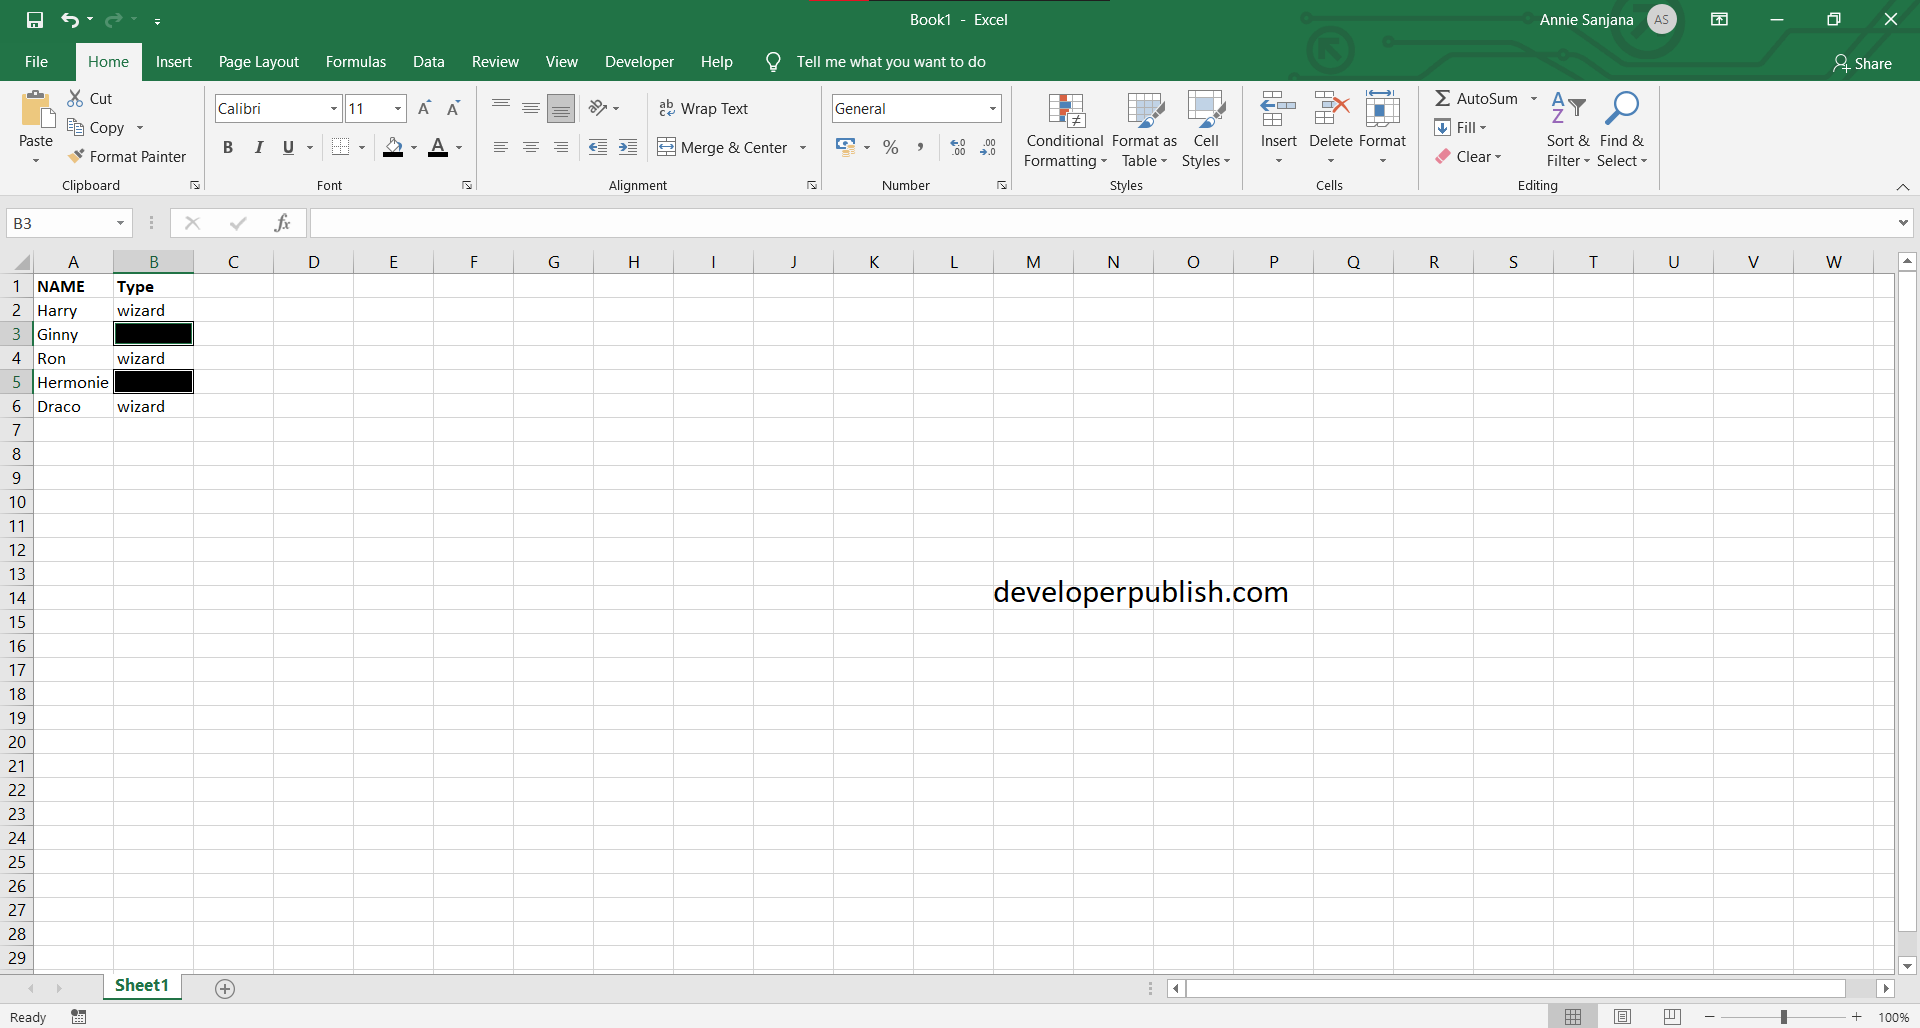Image resolution: width=1920 pixels, height=1028 pixels.
Task: Click the Insert Function fx icon
Action: [x=283, y=223]
